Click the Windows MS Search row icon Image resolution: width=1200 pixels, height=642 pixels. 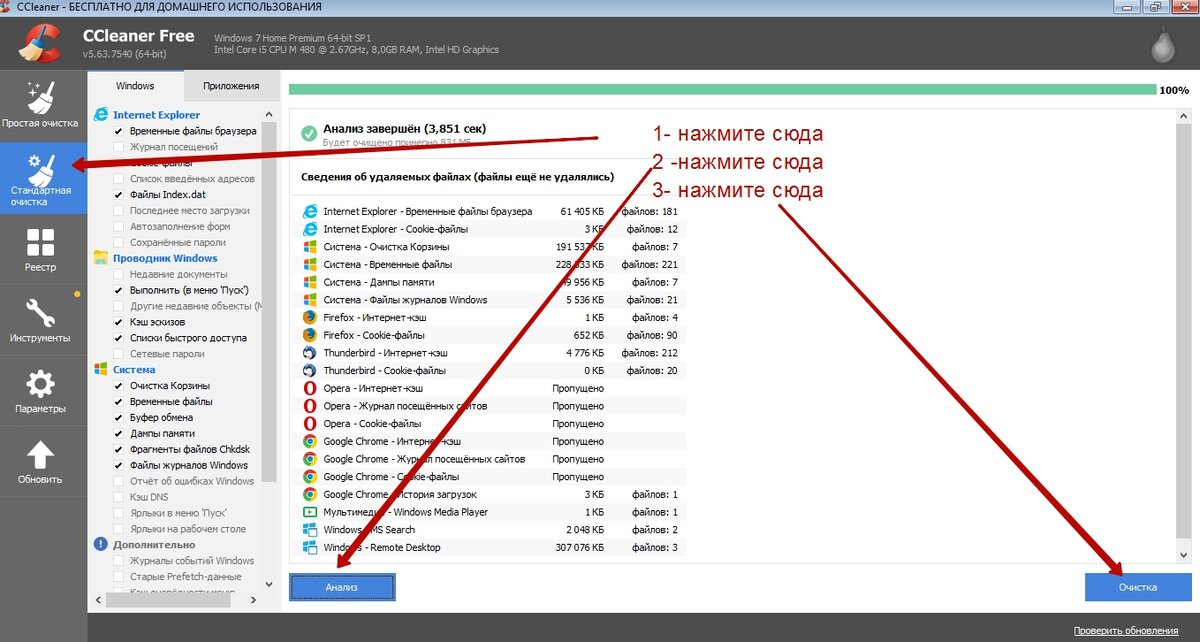[309, 530]
